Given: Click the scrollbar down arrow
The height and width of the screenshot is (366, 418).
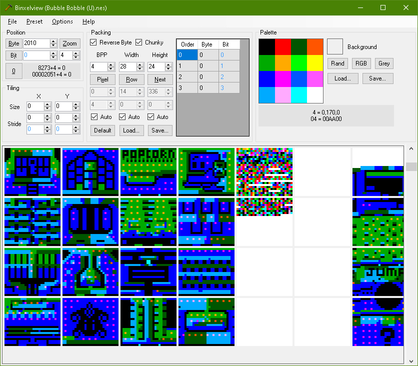Looking at the screenshot, I should pyautogui.click(x=411, y=361).
